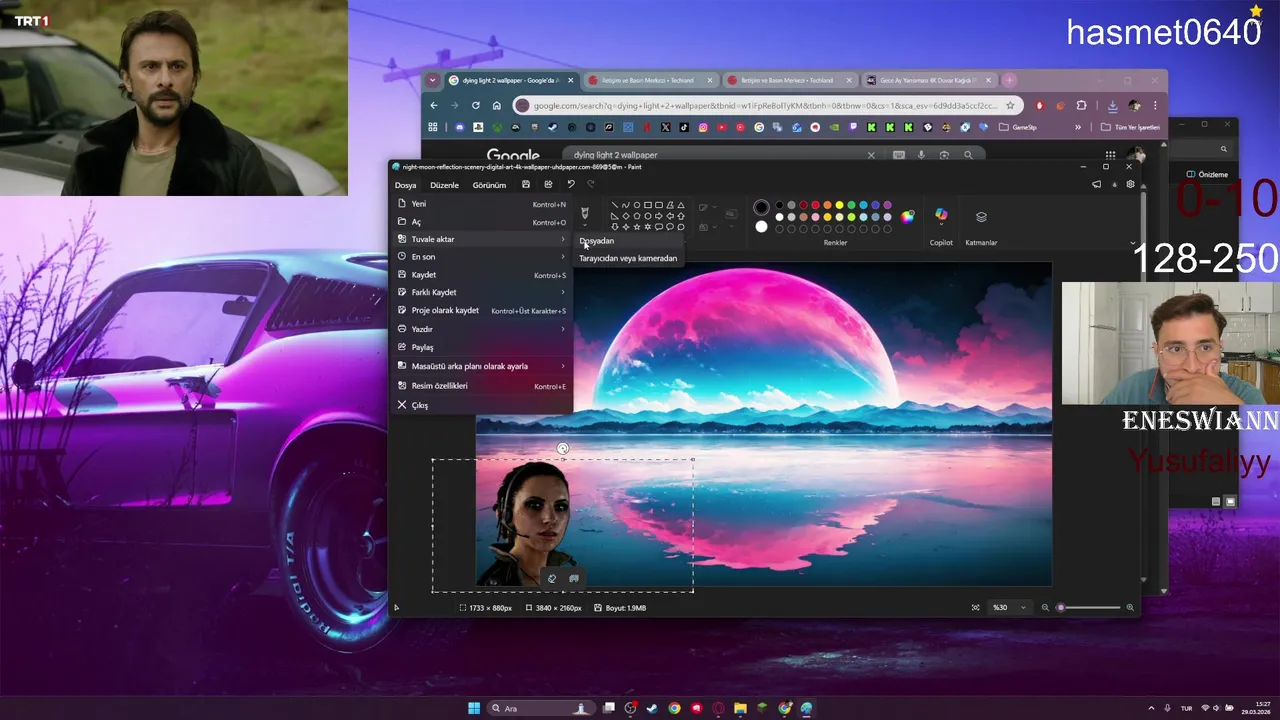This screenshot has width=1280, height=720.
Task: Select the oval shape in the shapes gallery
Action: pos(637,205)
